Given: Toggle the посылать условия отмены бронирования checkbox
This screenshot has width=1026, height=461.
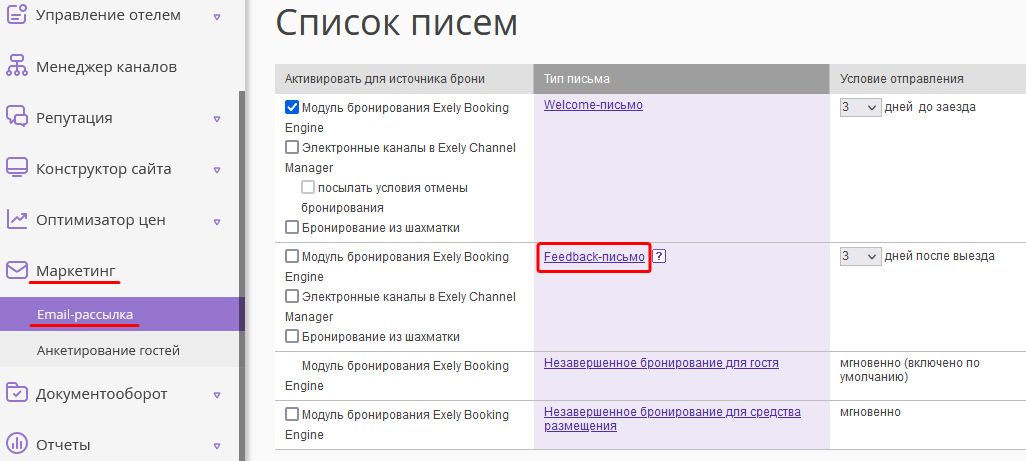Looking at the screenshot, I should [x=308, y=188].
